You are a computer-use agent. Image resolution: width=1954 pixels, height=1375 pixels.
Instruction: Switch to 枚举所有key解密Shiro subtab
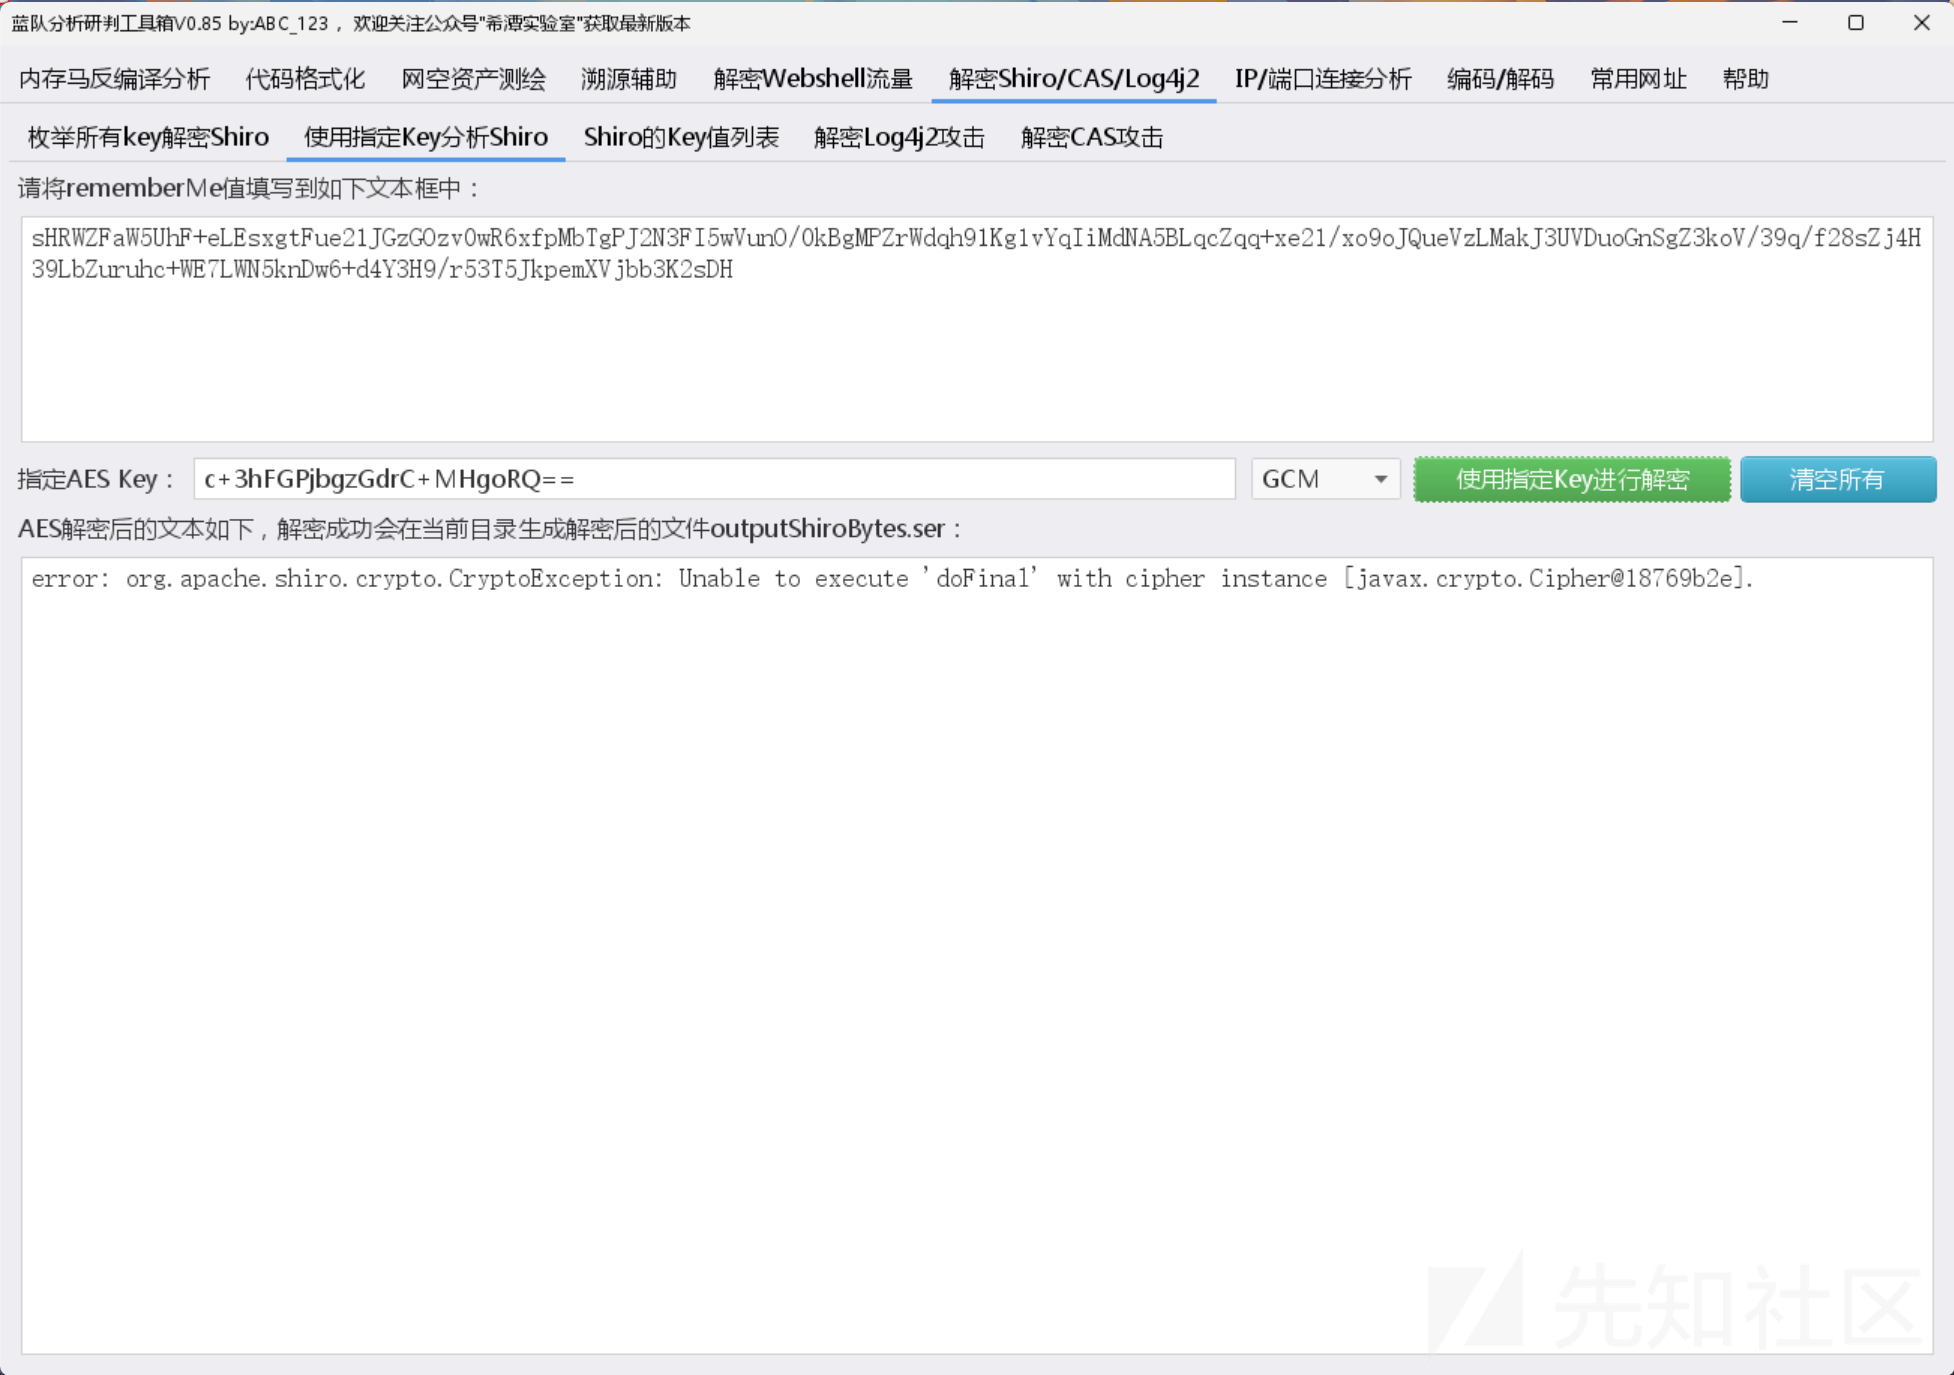pos(148,137)
